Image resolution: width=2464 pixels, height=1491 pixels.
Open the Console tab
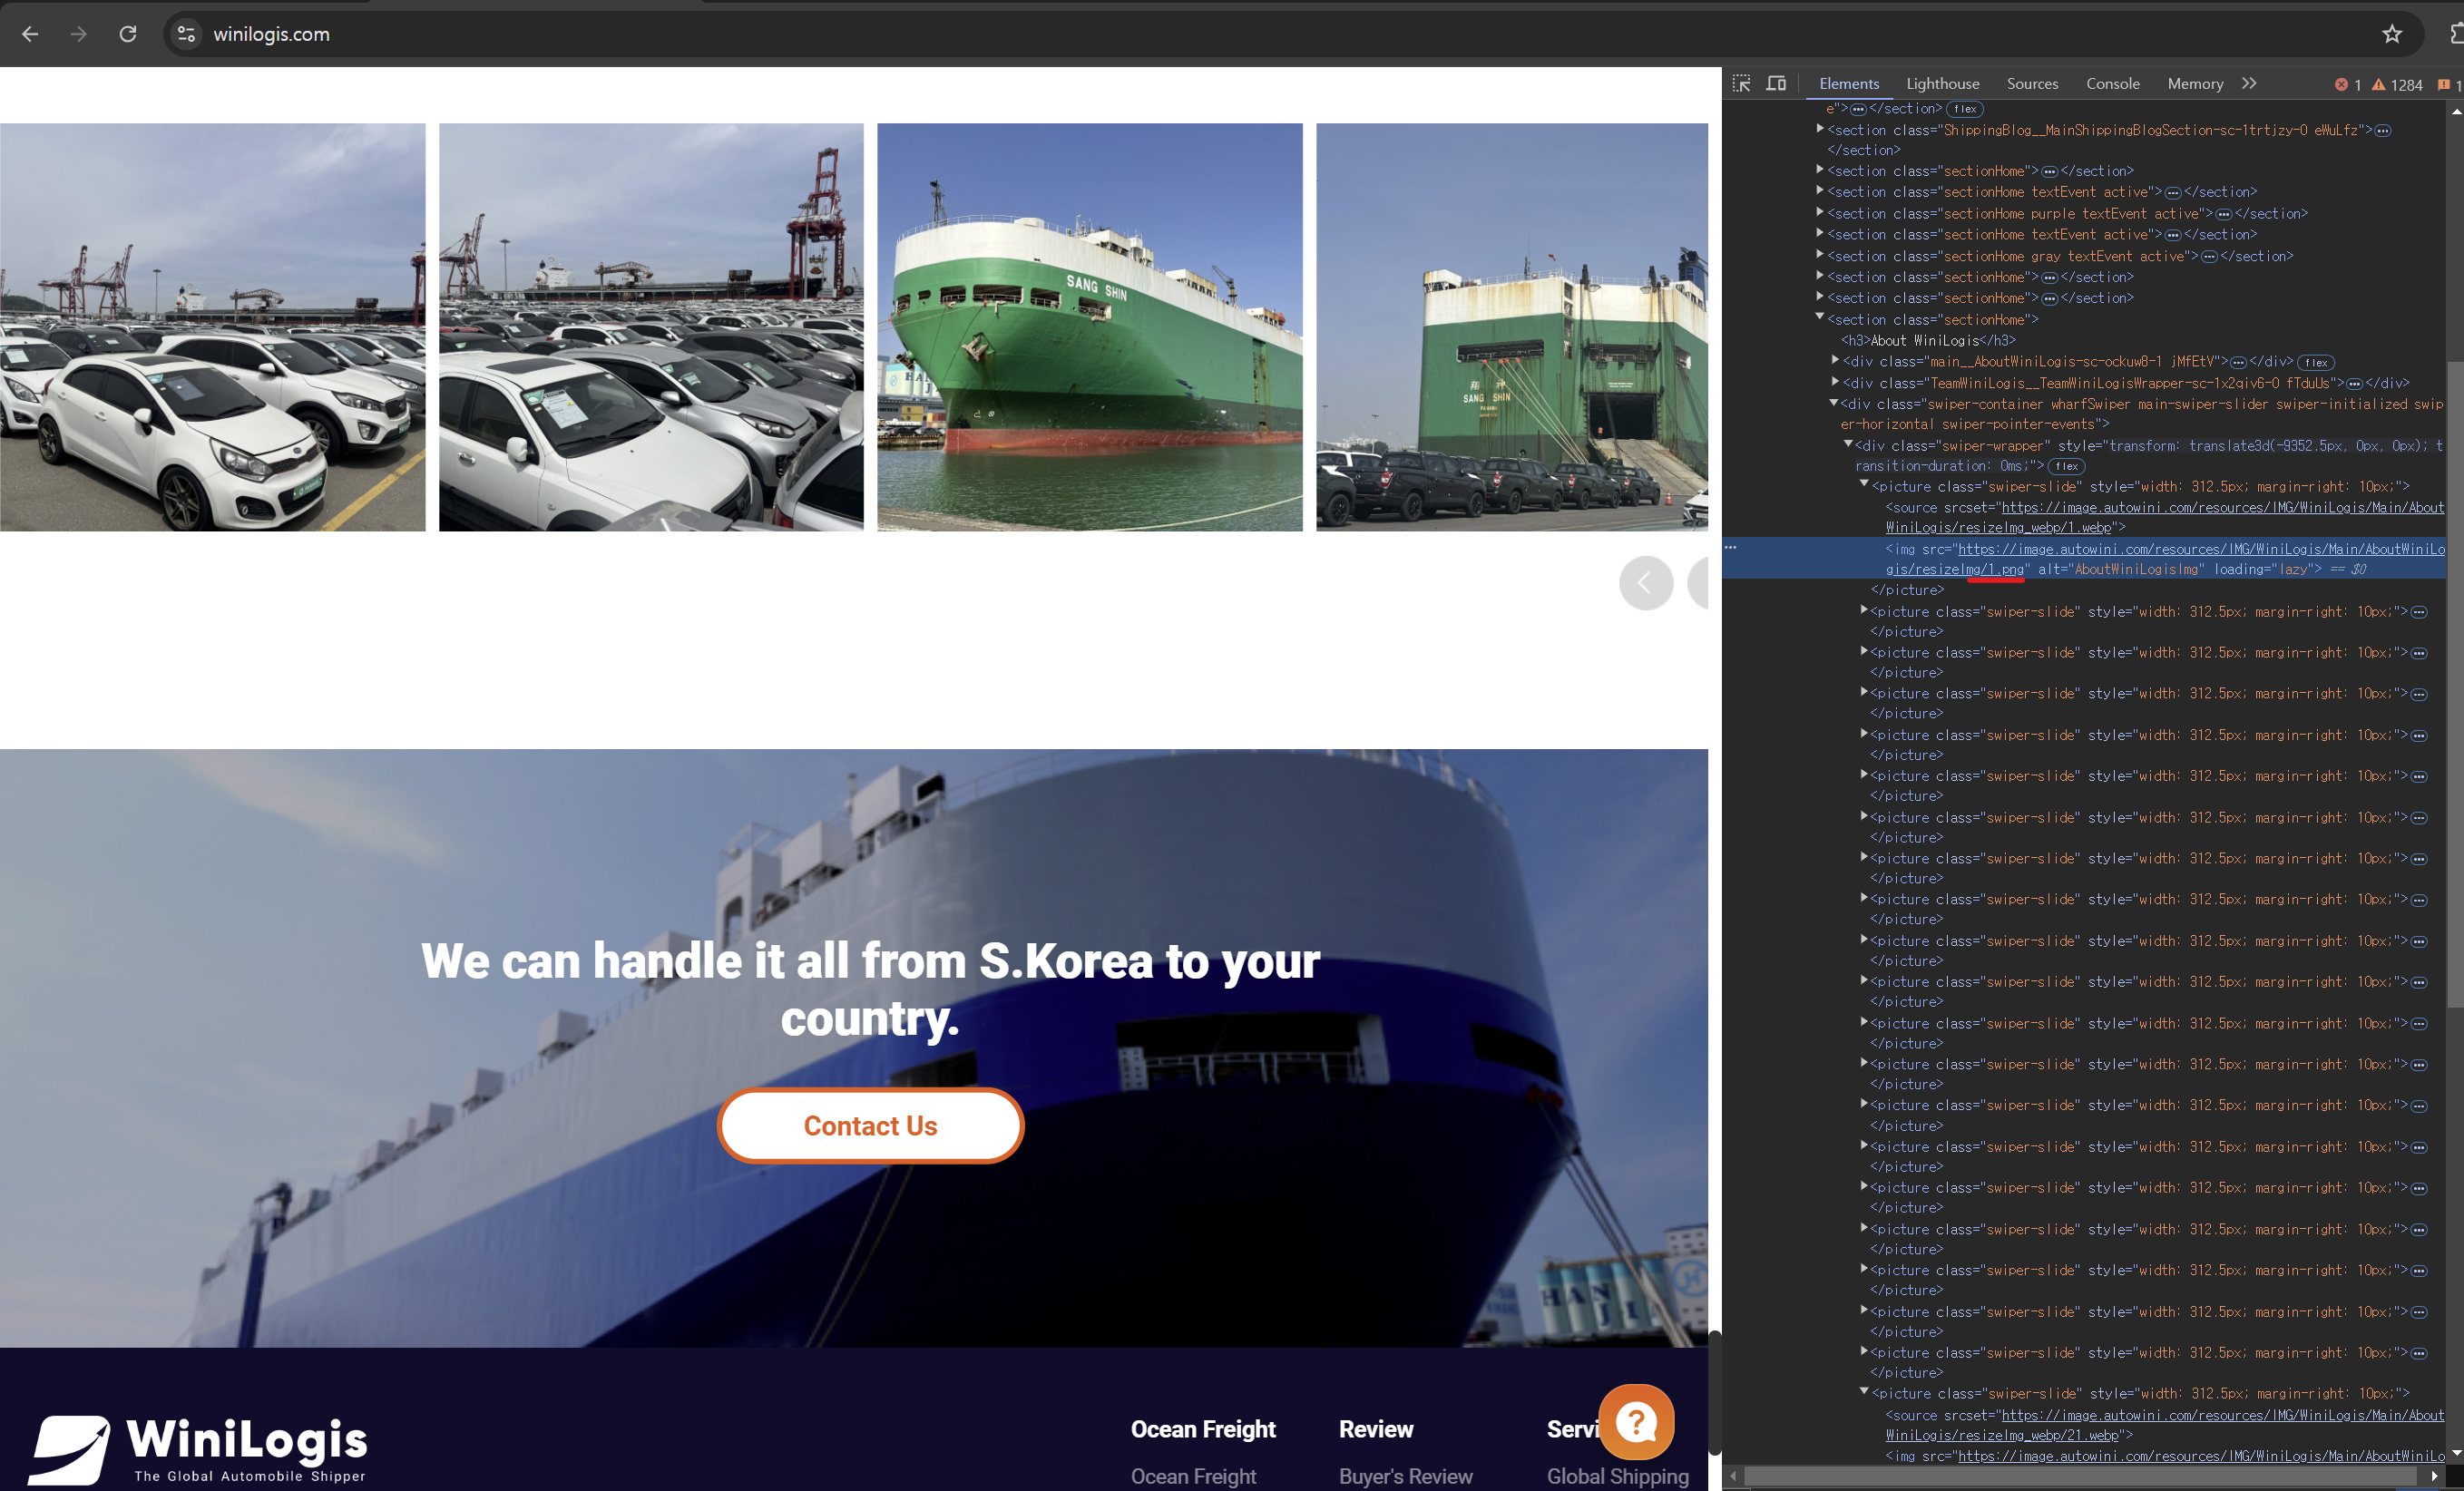(x=2112, y=84)
